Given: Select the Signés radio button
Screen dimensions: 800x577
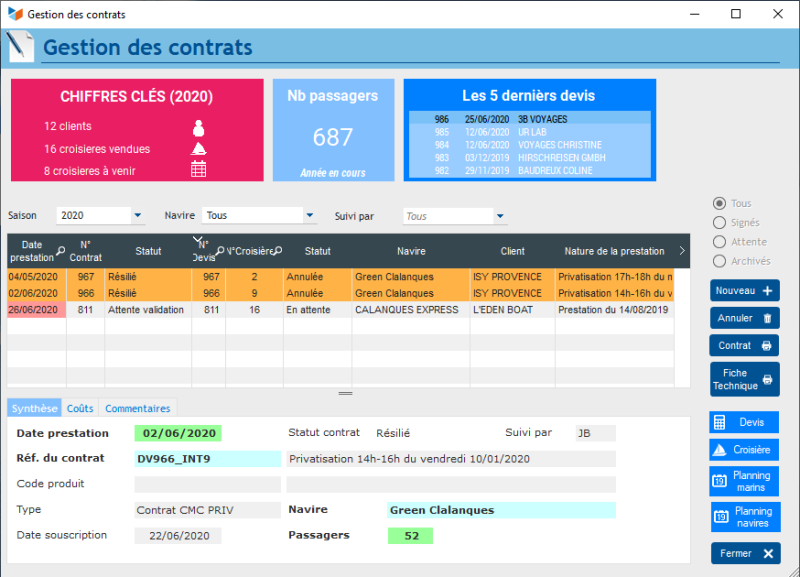Looking at the screenshot, I should tap(719, 223).
